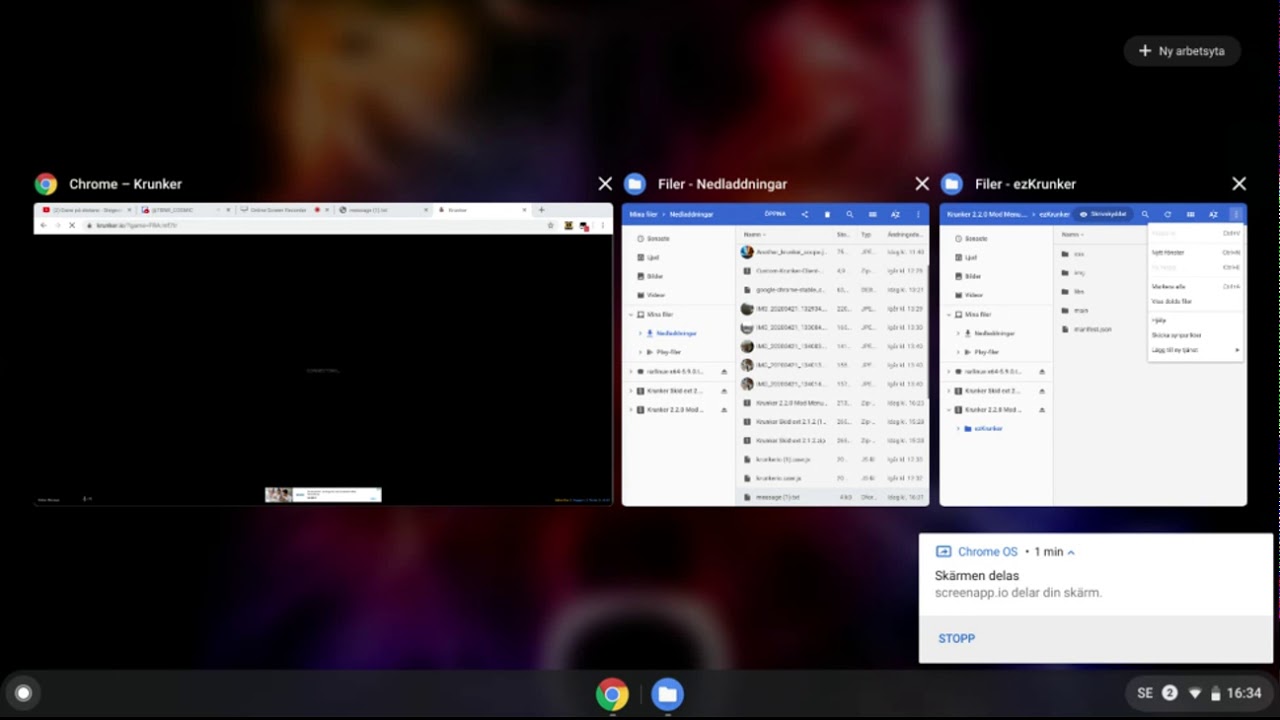1280x720 pixels.
Task: Click ÖPPNA button in Nedladdningar window
Action: [x=775, y=214]
